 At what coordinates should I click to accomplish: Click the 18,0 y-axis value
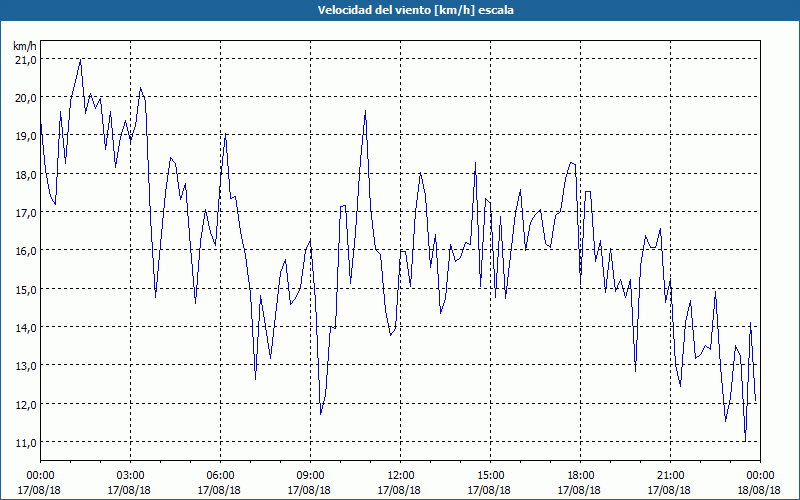tap(27, 175)
